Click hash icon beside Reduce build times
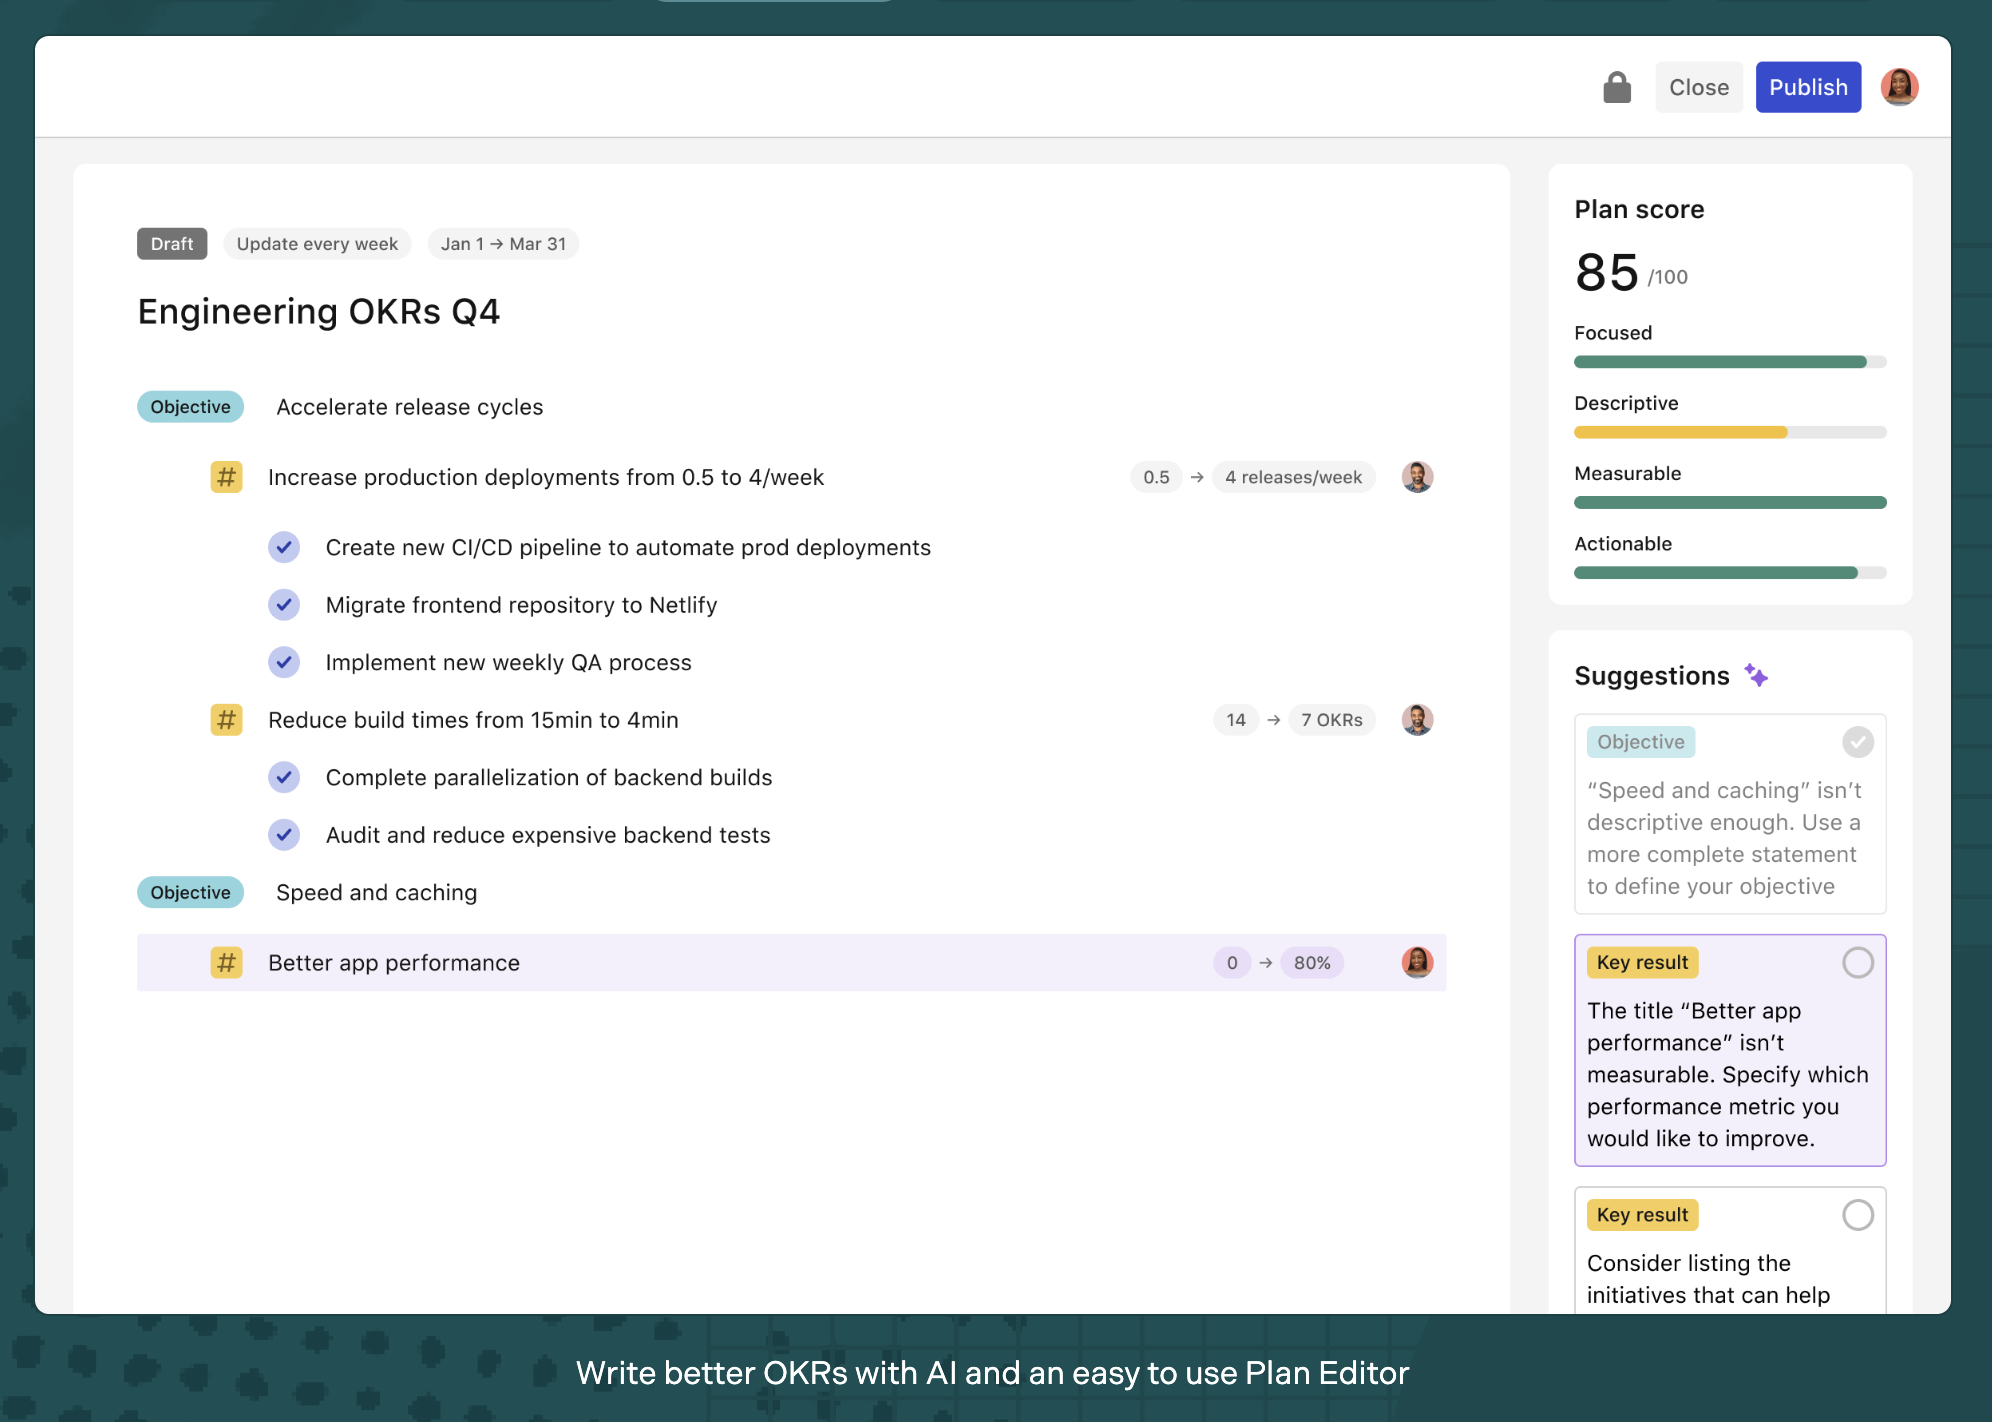This screenshot has width=1992, height=1422. coord(226,720)
